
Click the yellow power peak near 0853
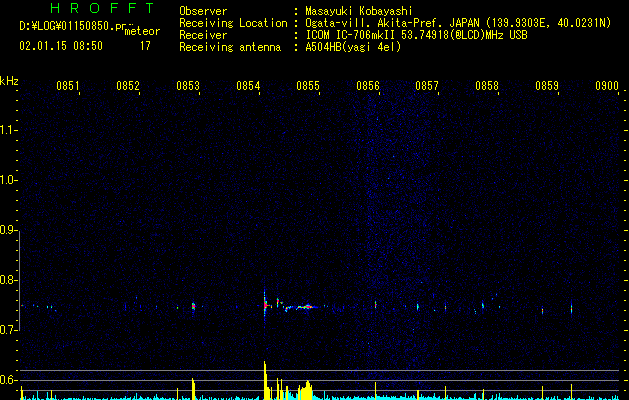click(193, 387)
